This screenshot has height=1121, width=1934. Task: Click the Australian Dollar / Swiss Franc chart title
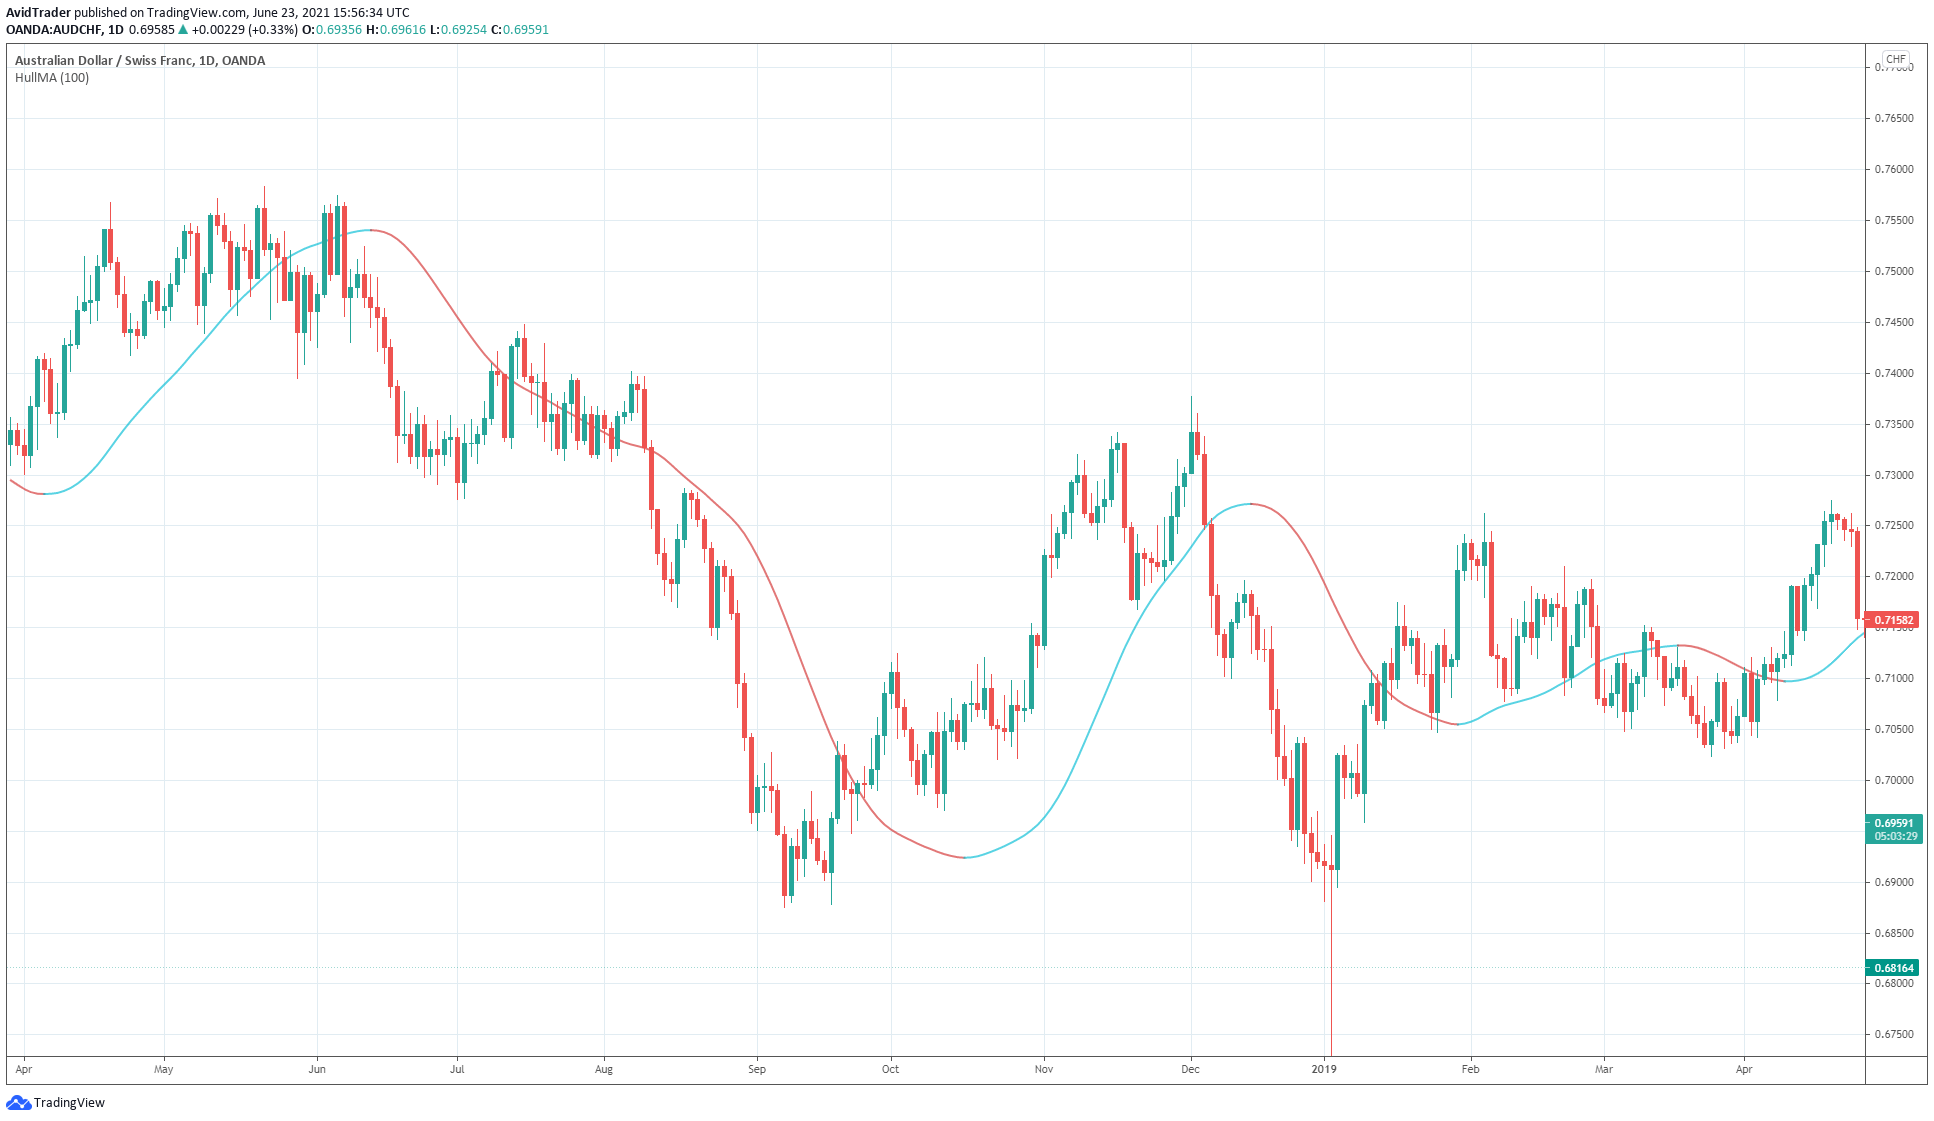140,61
